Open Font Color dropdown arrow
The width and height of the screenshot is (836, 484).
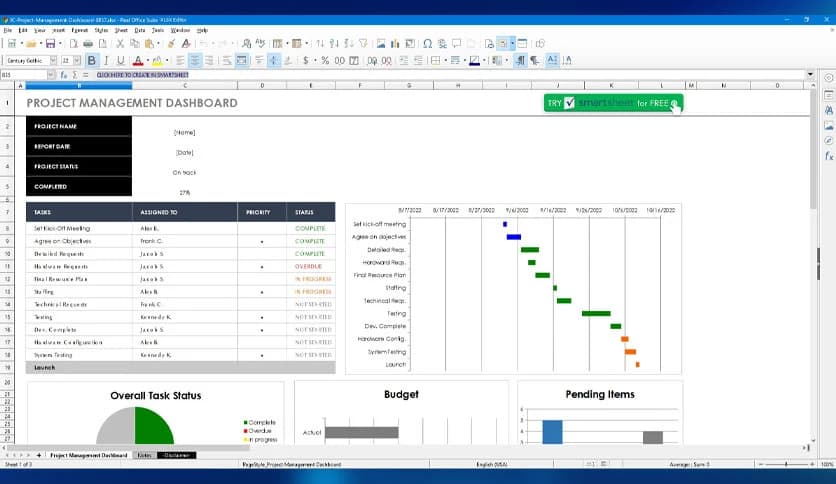pos(148,61)
